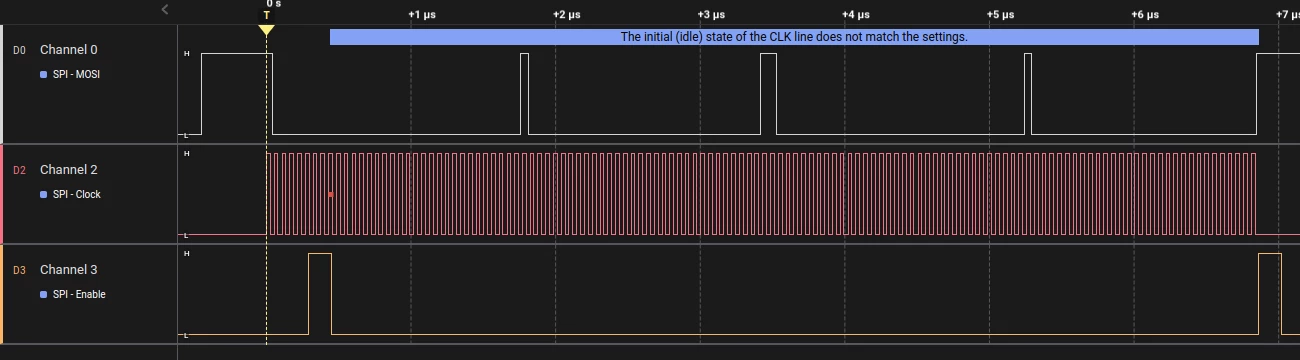Click the CLK idle state warning bar
1300x360 pixels.
(x=794, y=37)
